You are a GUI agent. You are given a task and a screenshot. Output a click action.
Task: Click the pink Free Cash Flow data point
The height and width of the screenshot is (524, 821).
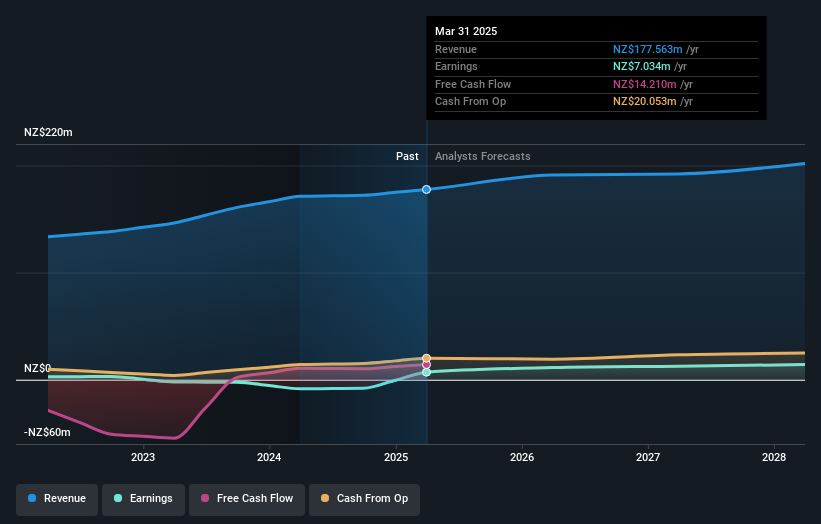(x=427, y=365)
